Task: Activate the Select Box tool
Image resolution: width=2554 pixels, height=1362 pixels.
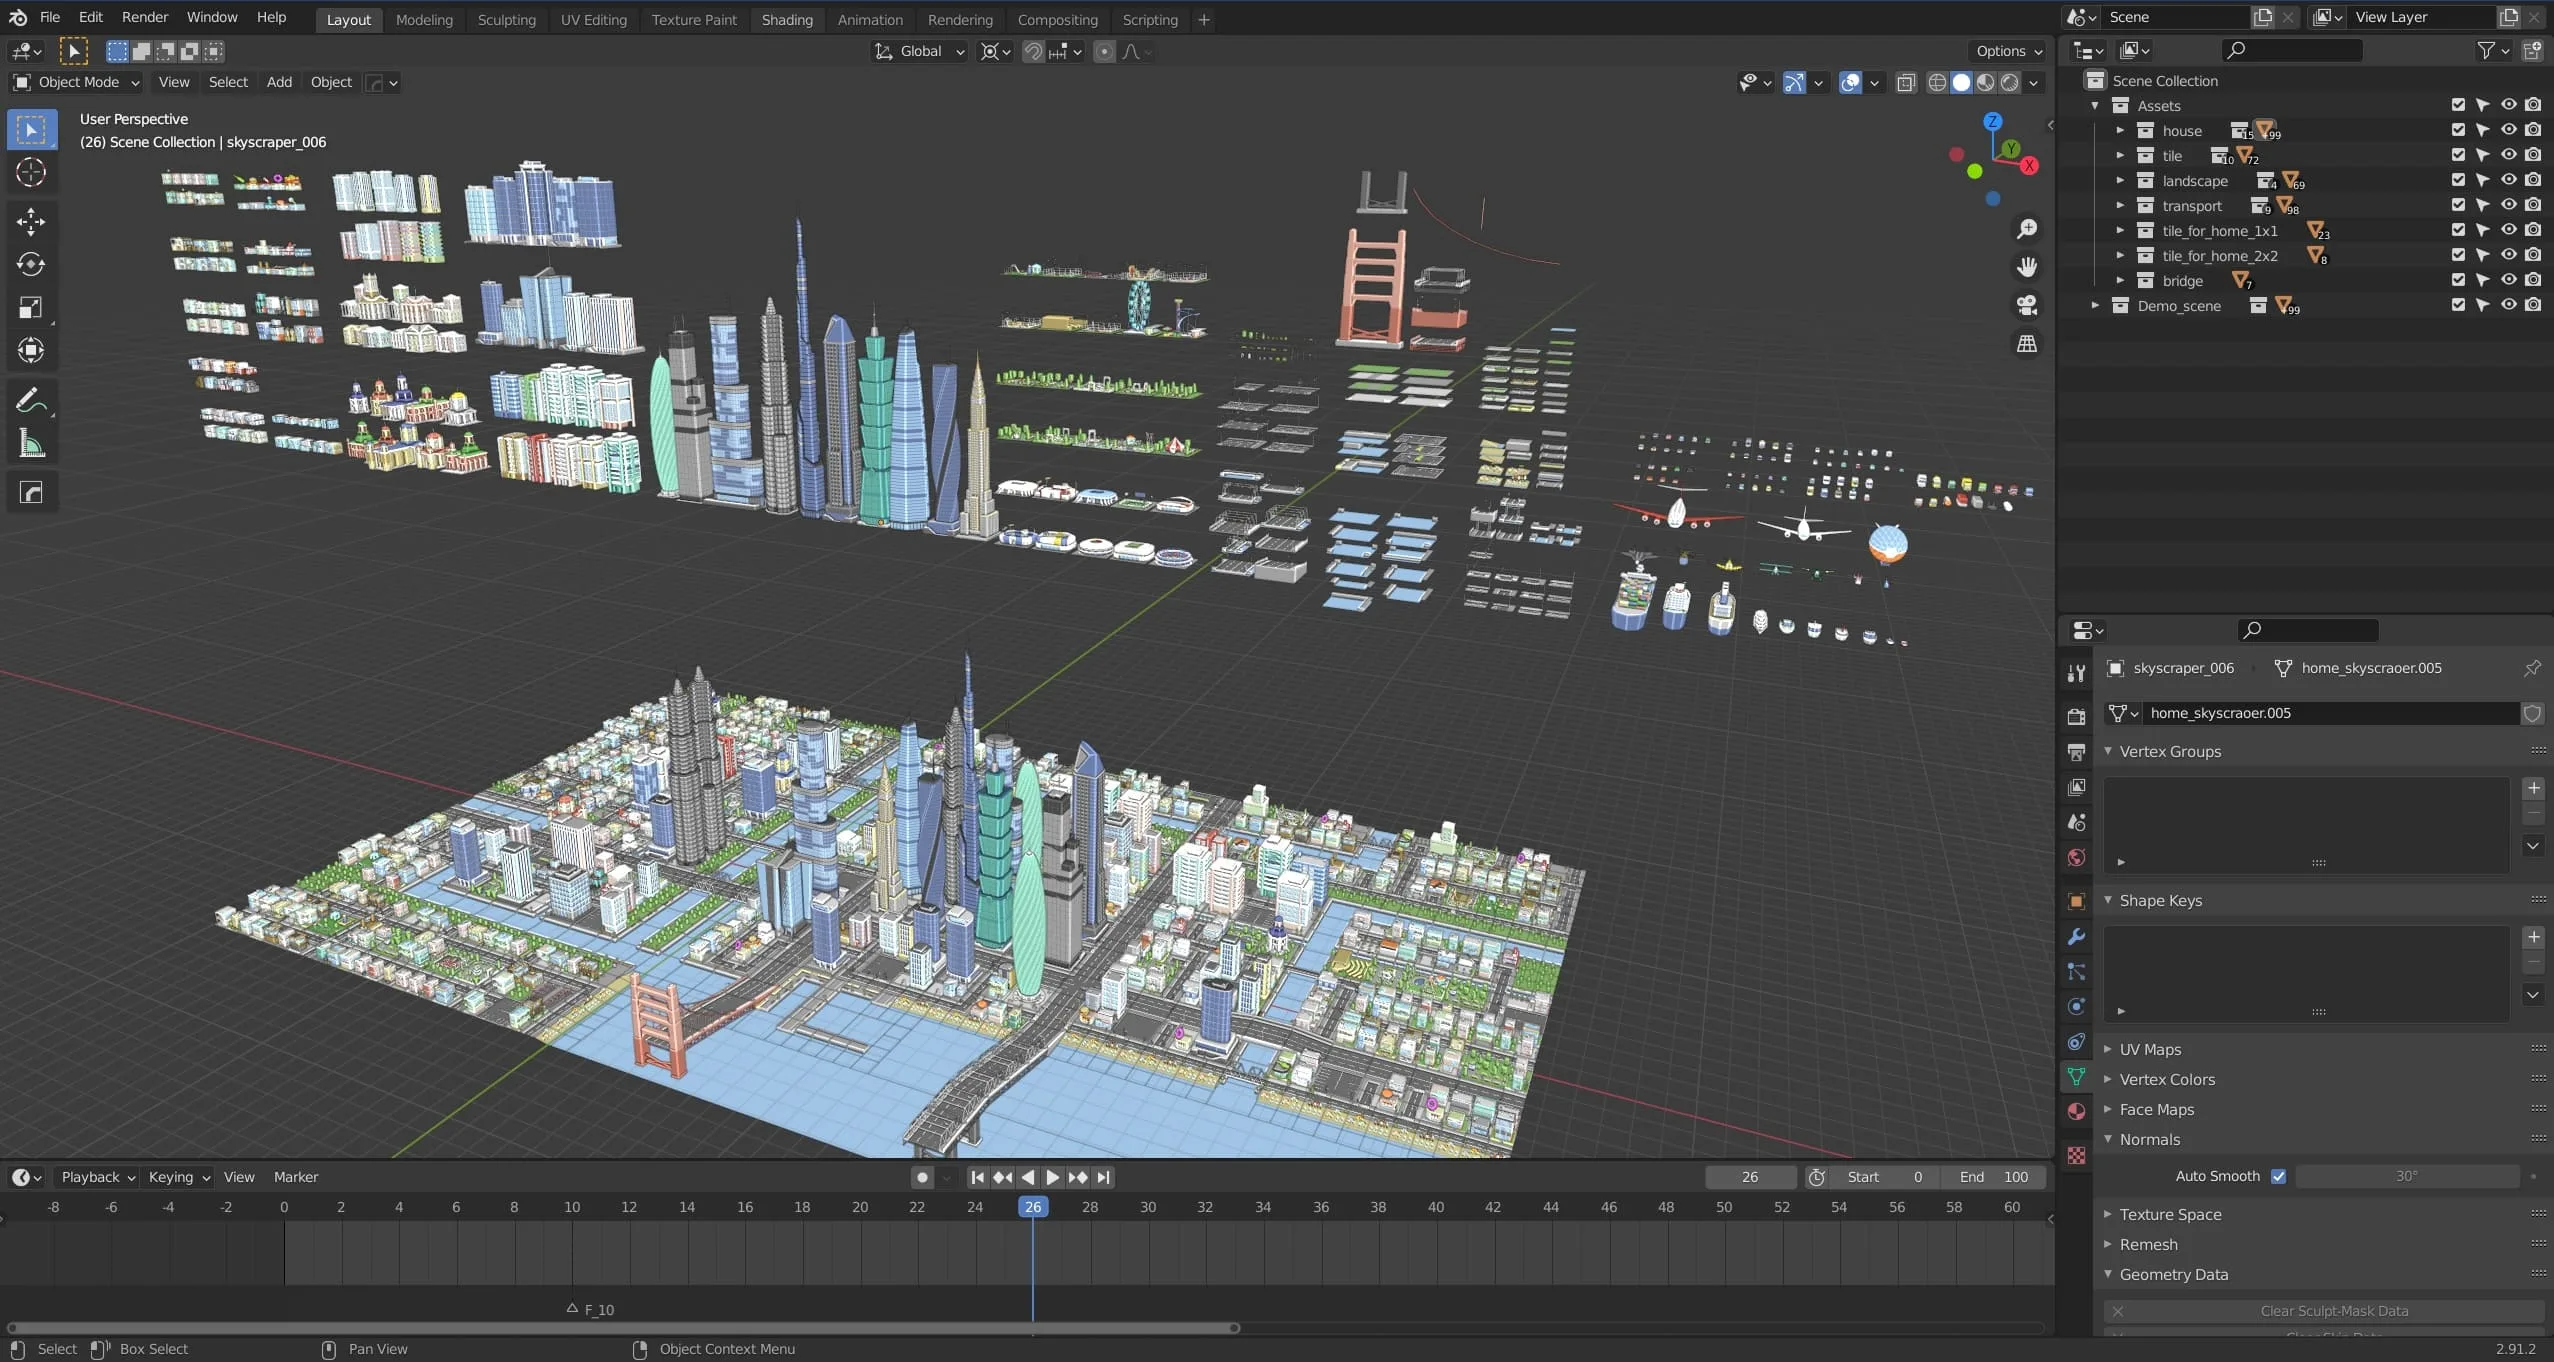Action: point(31,130)
